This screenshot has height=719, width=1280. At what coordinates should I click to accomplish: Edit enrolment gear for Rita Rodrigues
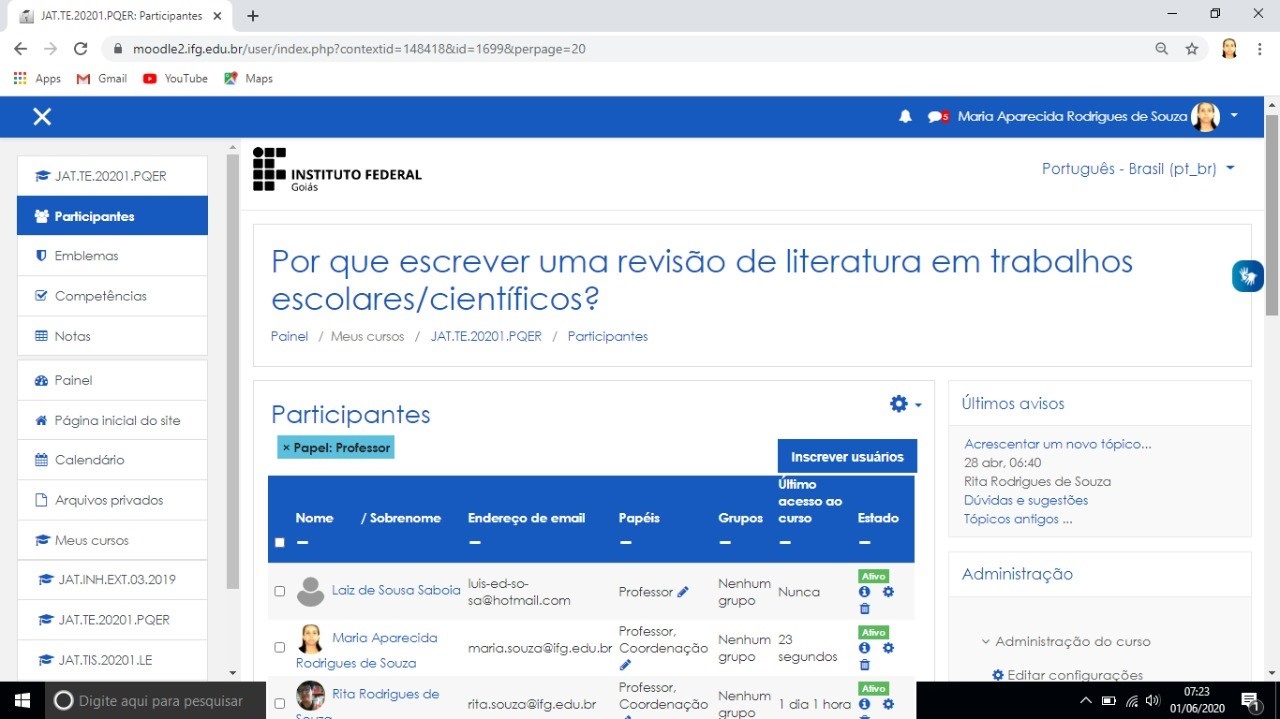point(888,704)
